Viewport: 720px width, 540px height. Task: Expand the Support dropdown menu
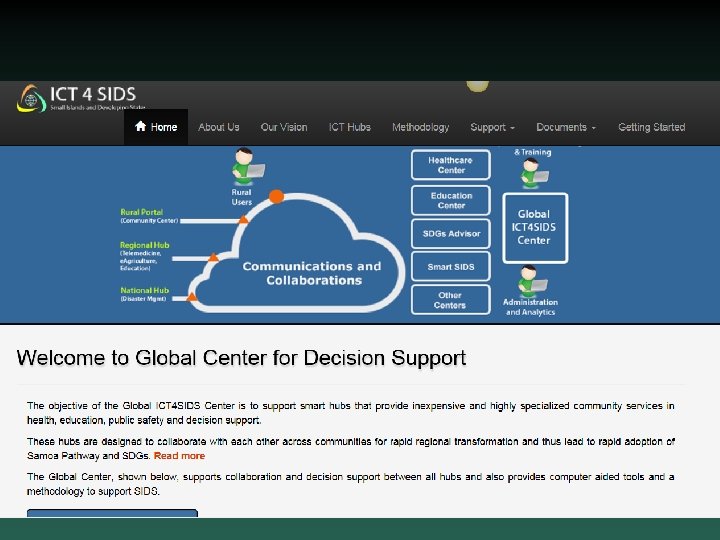[x=492, y=127]
